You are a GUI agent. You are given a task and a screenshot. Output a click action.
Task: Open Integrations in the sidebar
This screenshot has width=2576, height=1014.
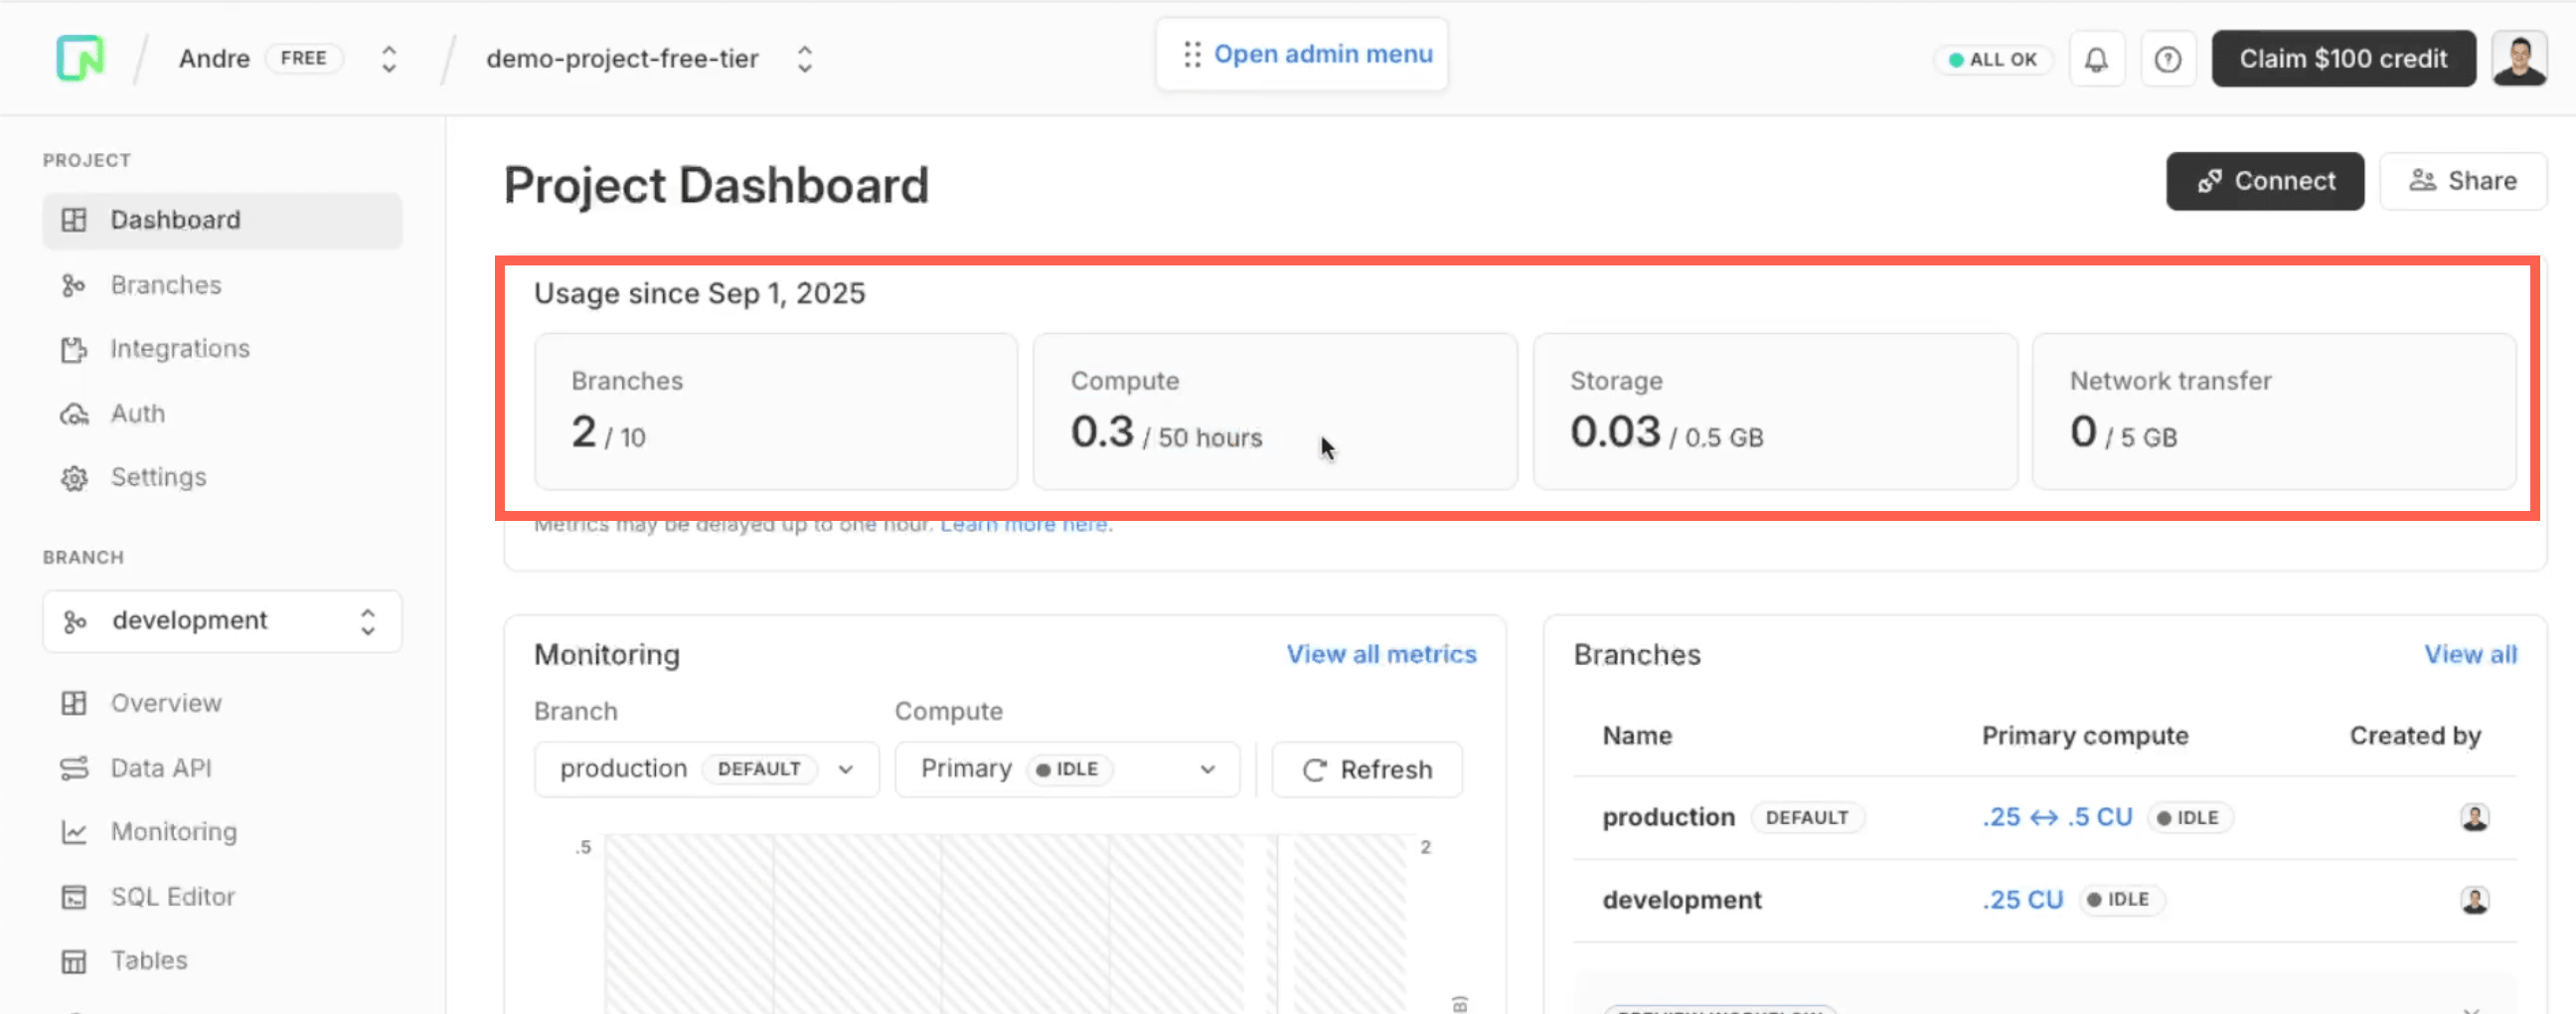179,349
